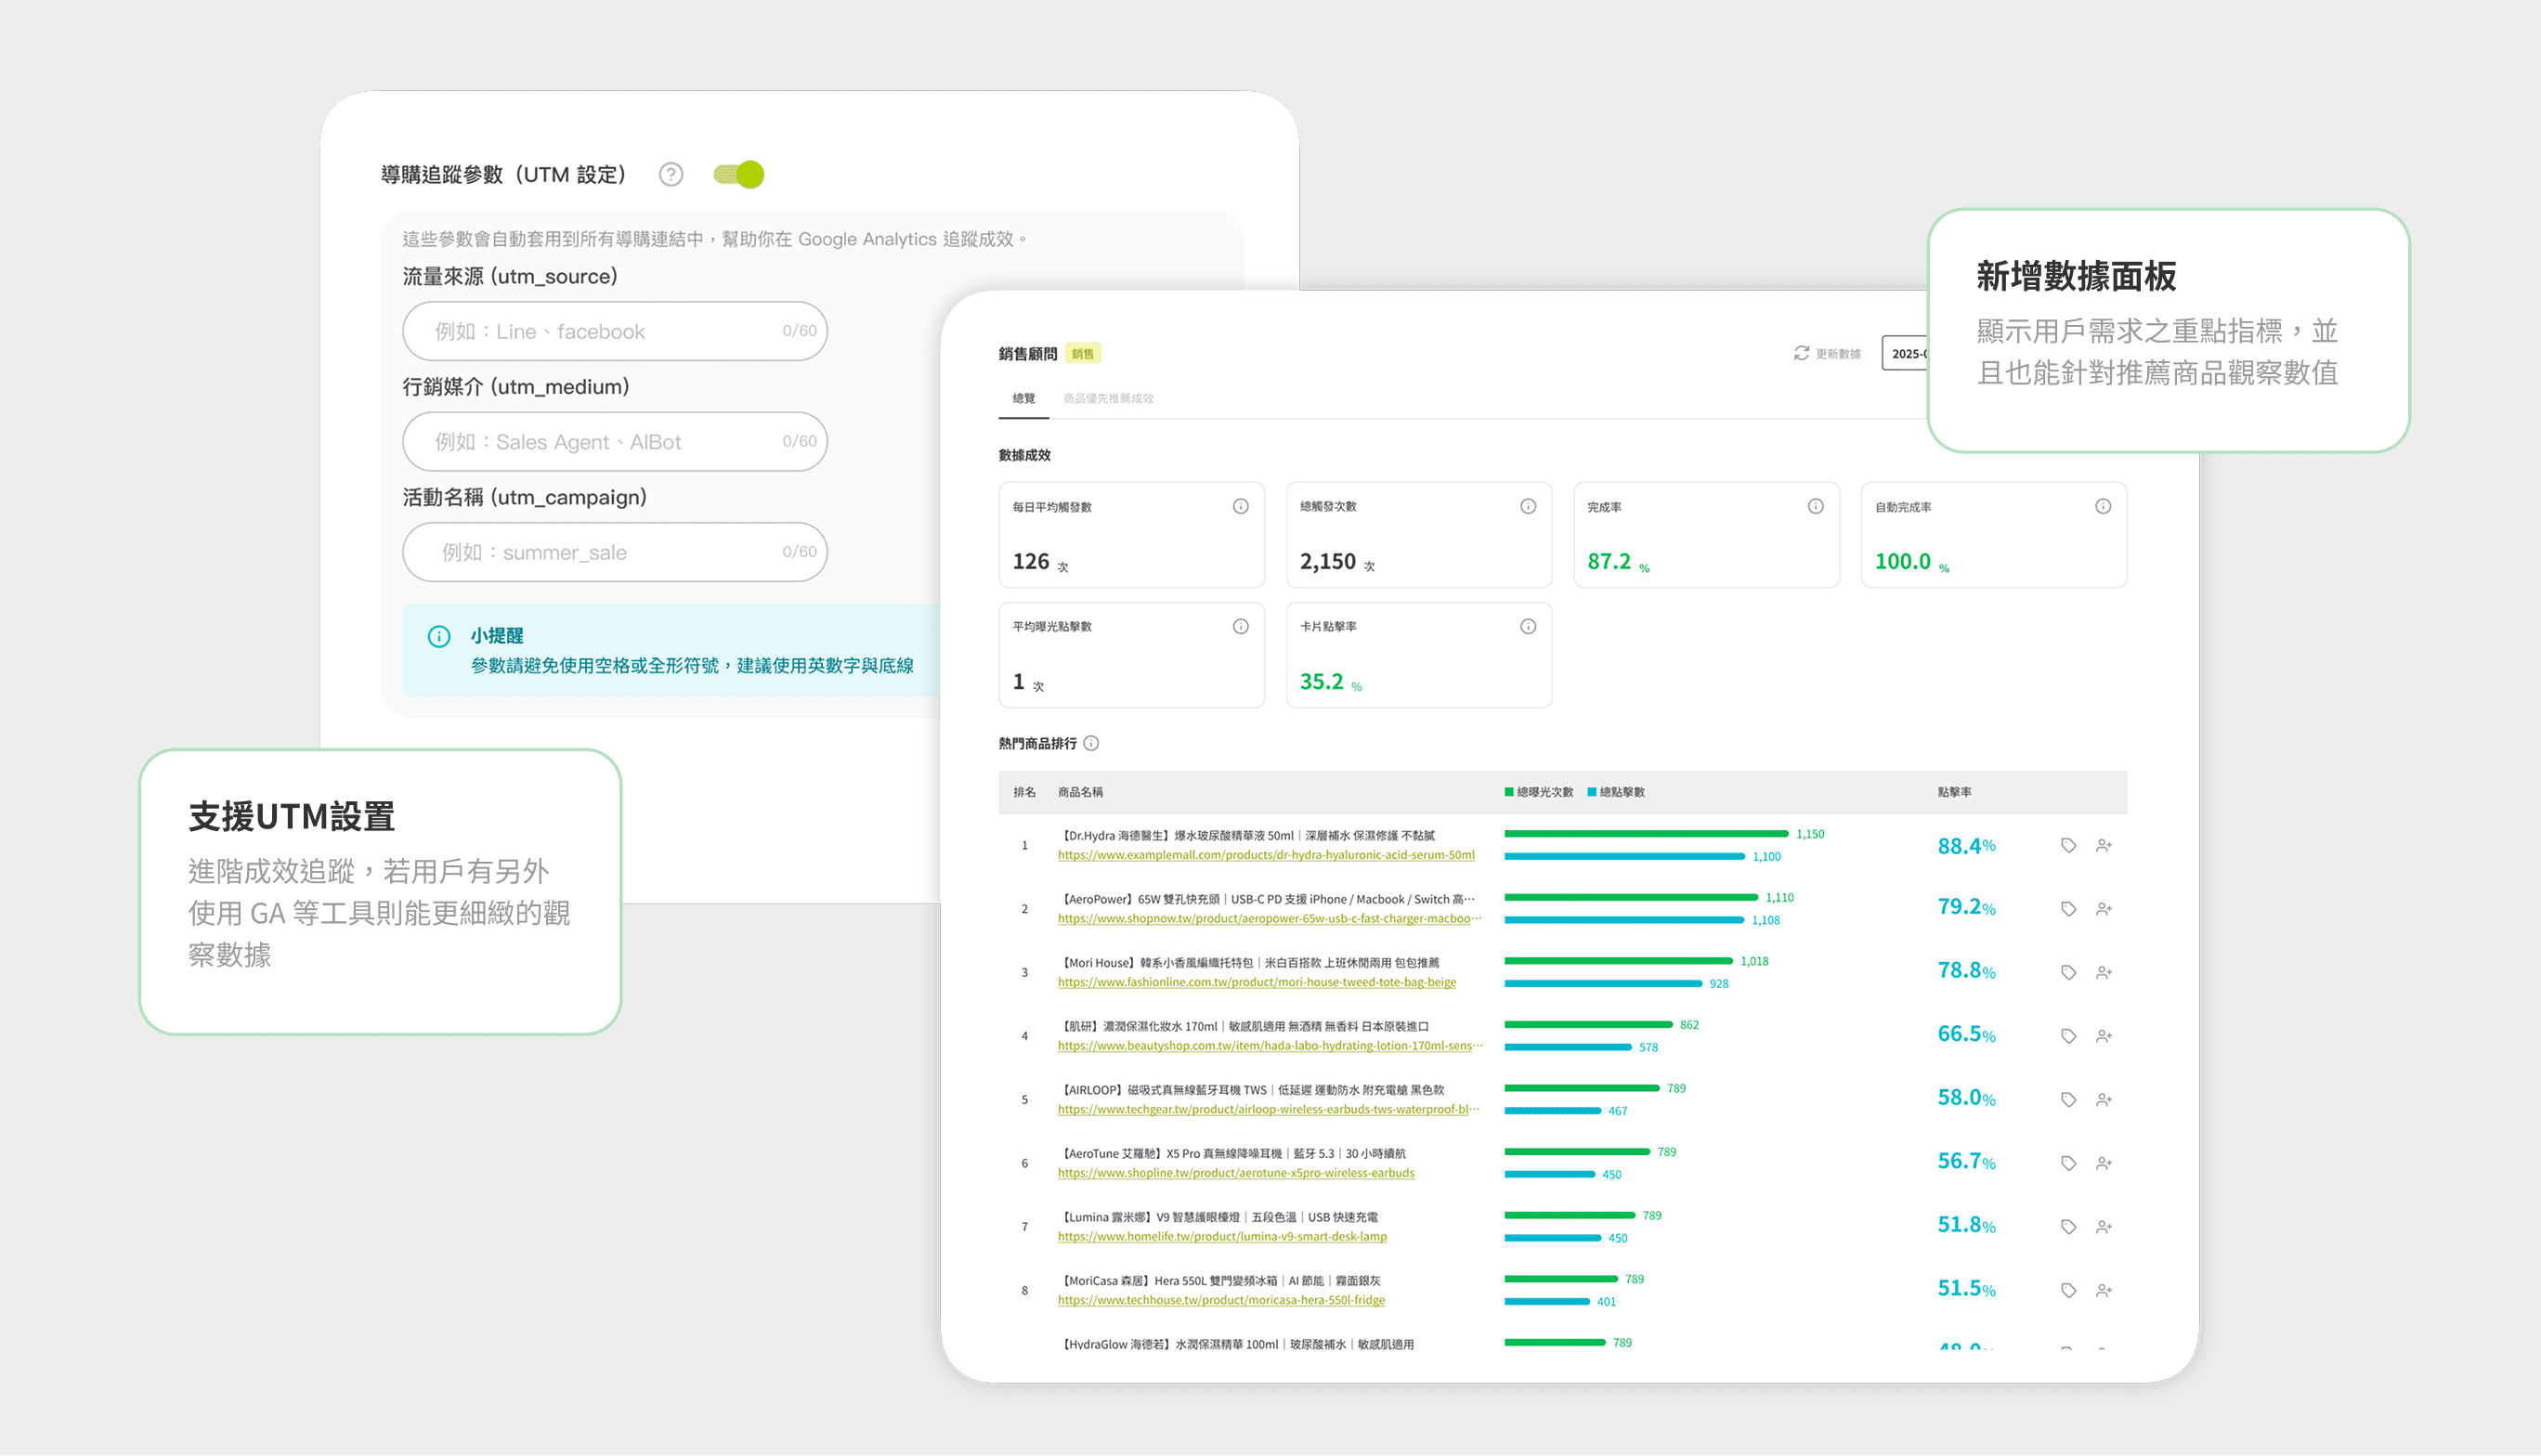
Task: Click add-user icon for rank 3 product
Action: coord(2103,972)
